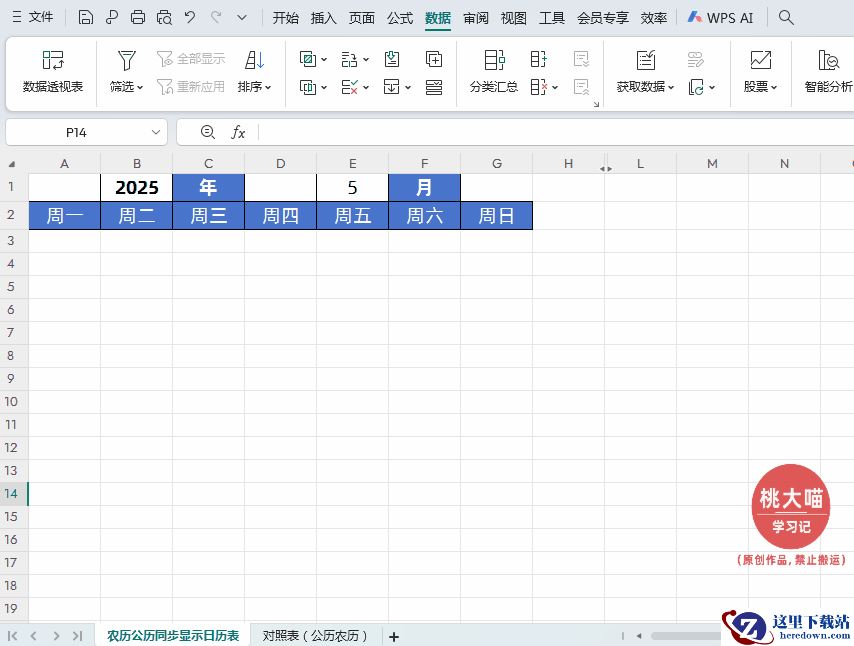Click the ungroup icon with red x
This screenshot has height=646, width=854.
(538, 87)
